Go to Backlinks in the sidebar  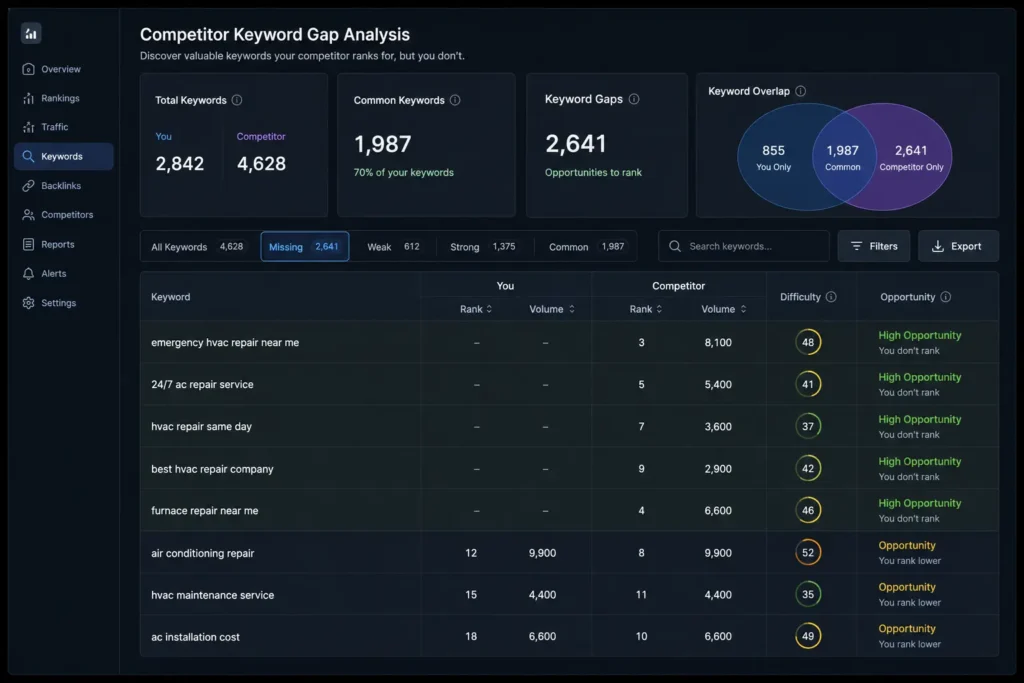click(63, 186)
